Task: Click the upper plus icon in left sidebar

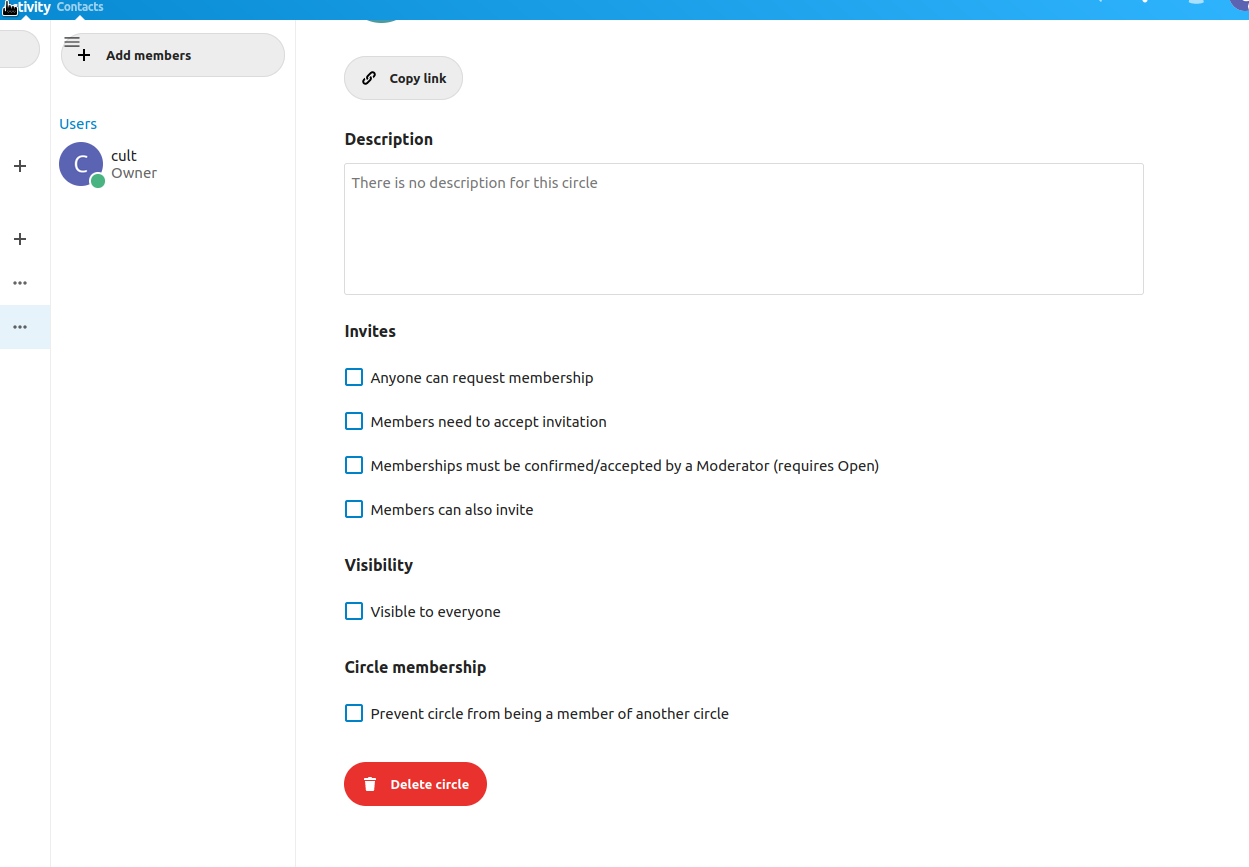Action: pos(20,166)
